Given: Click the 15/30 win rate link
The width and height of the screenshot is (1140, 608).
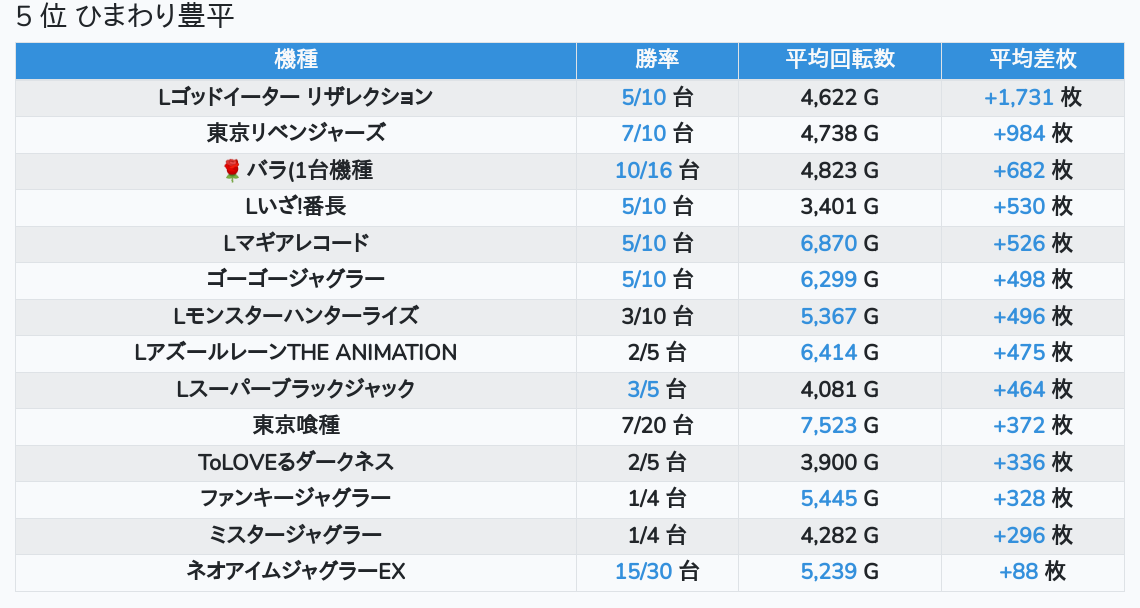Looking at the screenshot, I should point(643,571).
